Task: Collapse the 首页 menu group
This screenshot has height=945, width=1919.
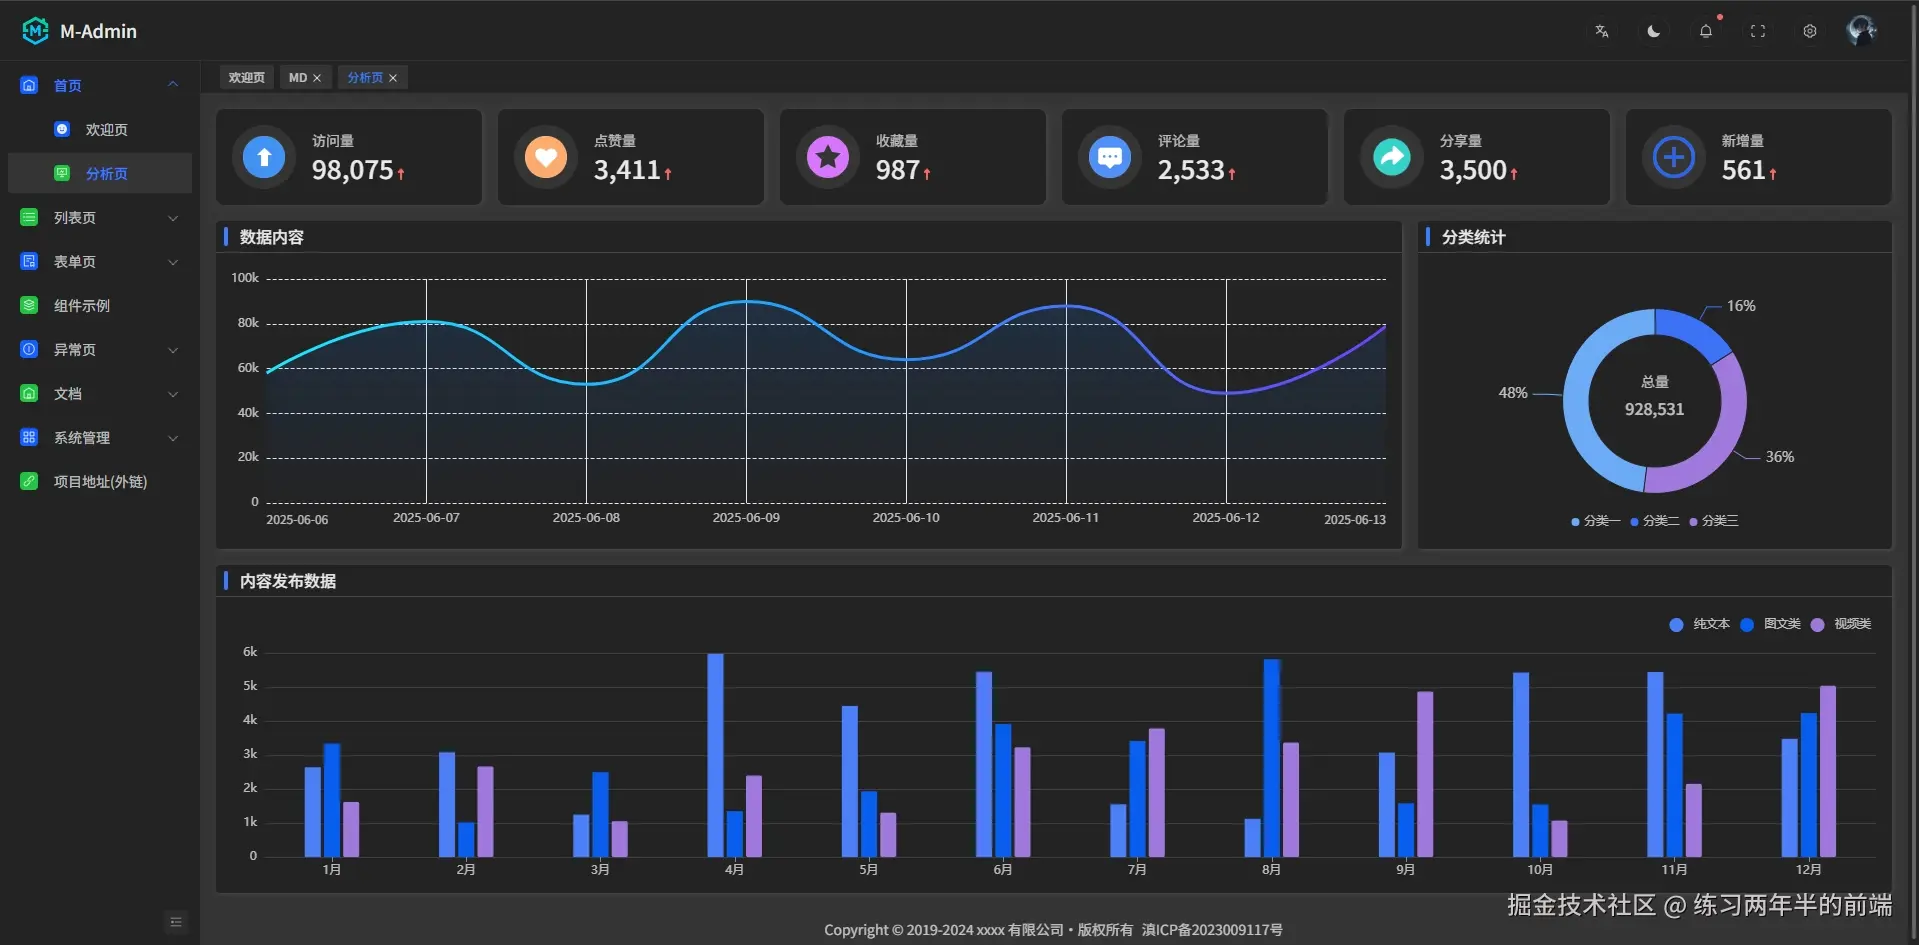Action: 173,85
